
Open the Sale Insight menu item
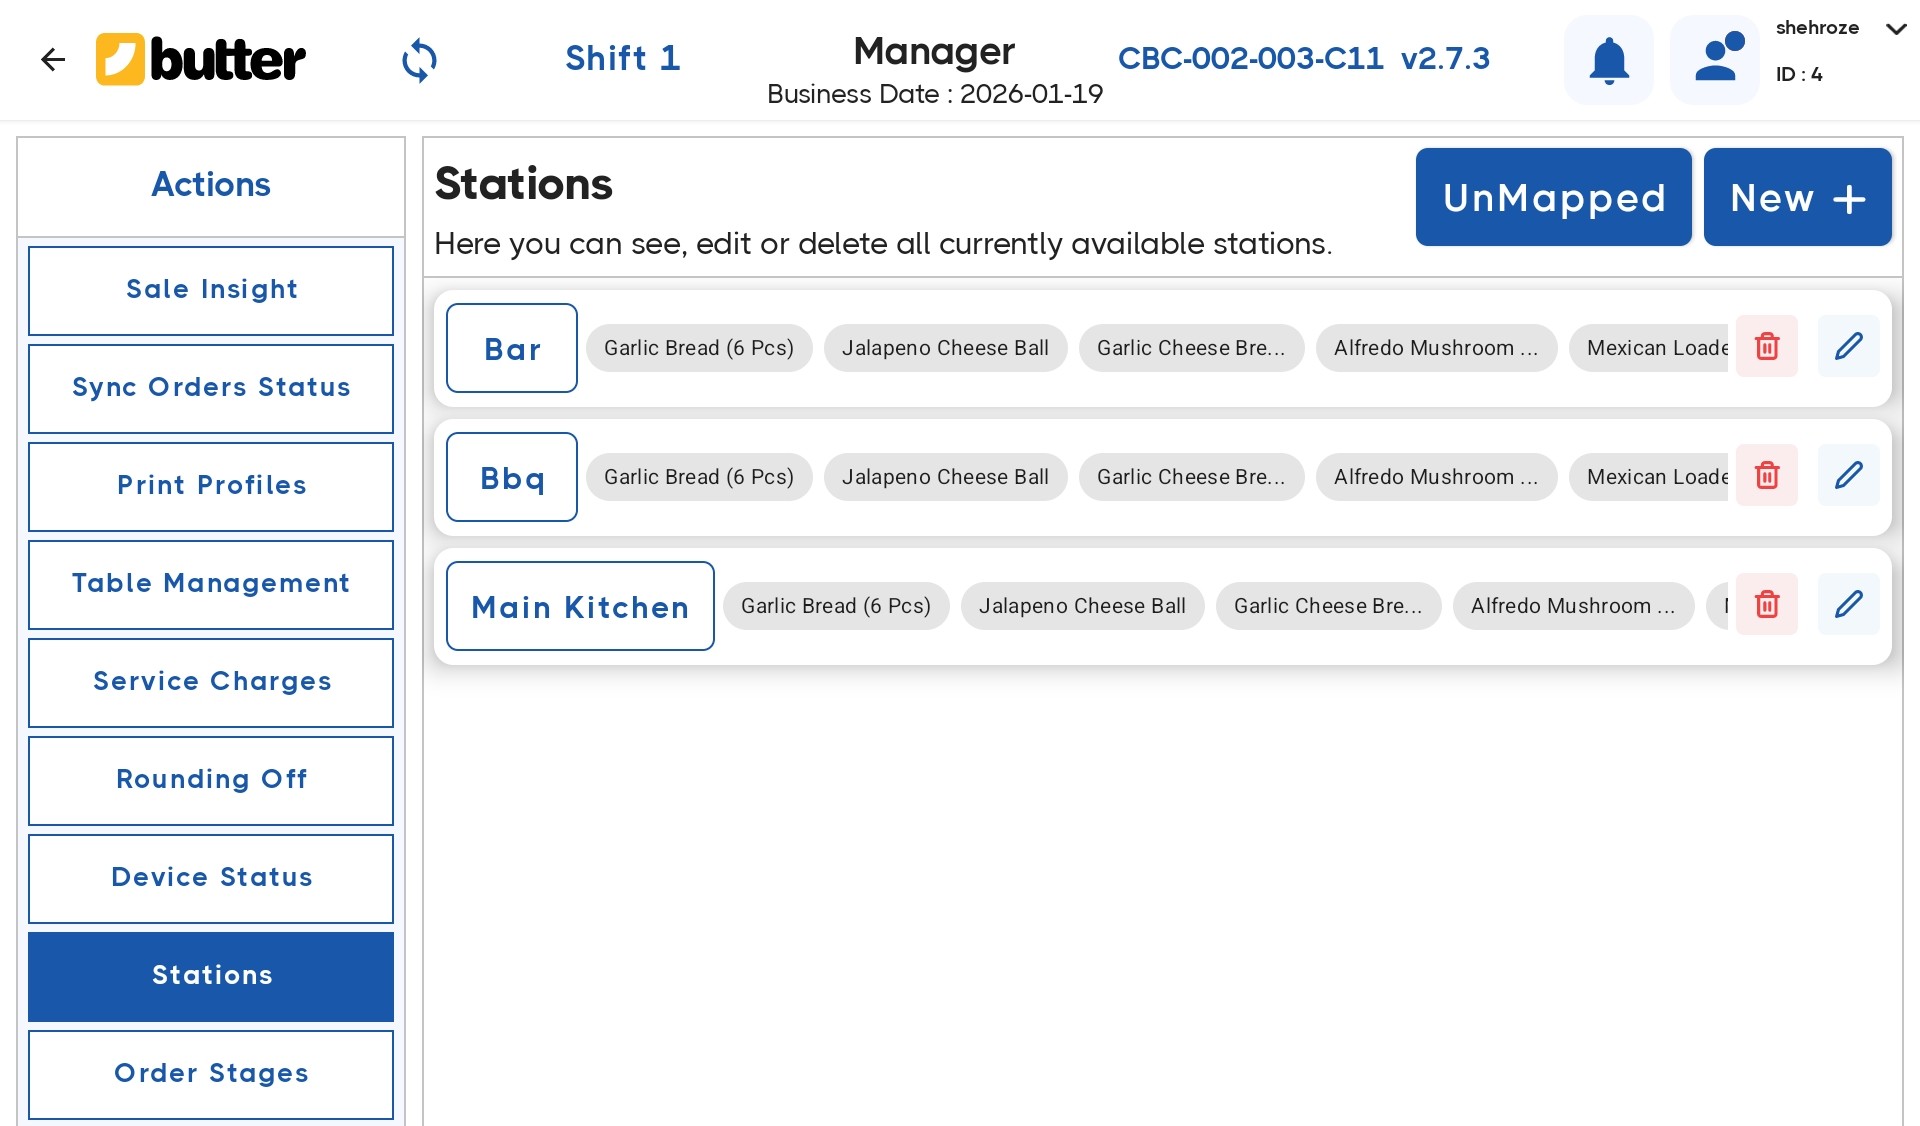[x=211, y=290]
